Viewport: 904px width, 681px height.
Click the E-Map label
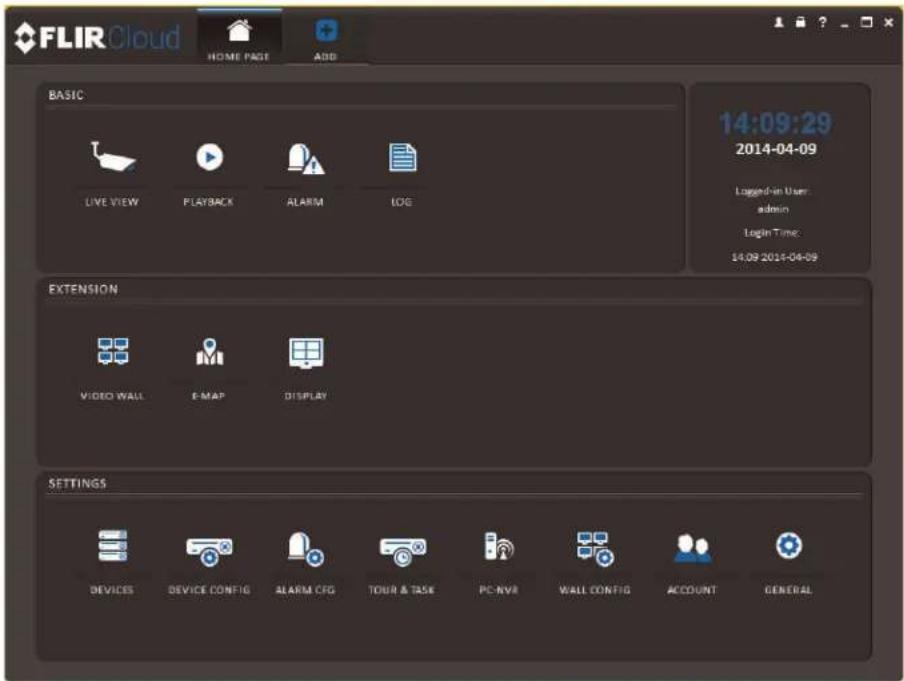pyautogui.click(x=209, y=396)
